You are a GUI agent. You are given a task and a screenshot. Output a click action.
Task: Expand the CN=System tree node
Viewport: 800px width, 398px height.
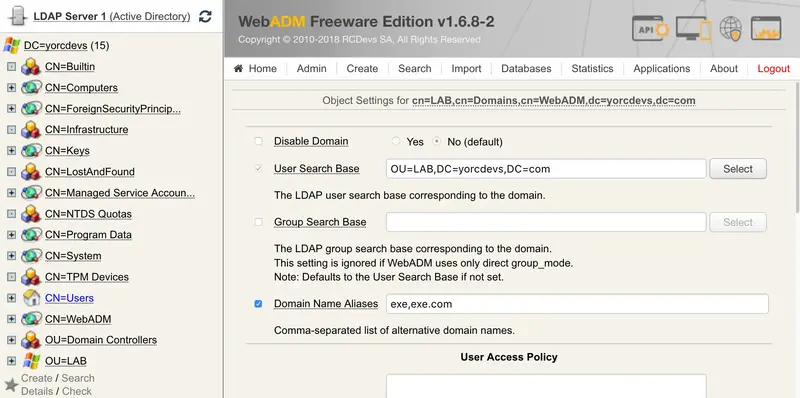click(x=11, y=256)
